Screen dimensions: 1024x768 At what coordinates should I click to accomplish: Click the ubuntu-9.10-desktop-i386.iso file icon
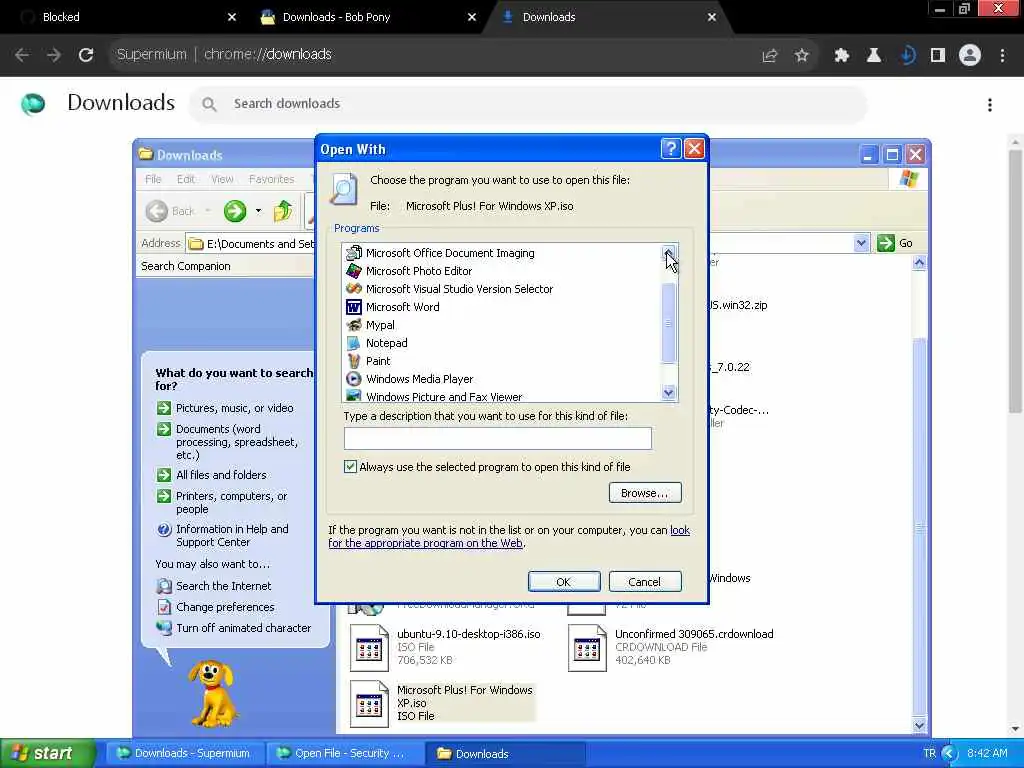pos(369,647)
